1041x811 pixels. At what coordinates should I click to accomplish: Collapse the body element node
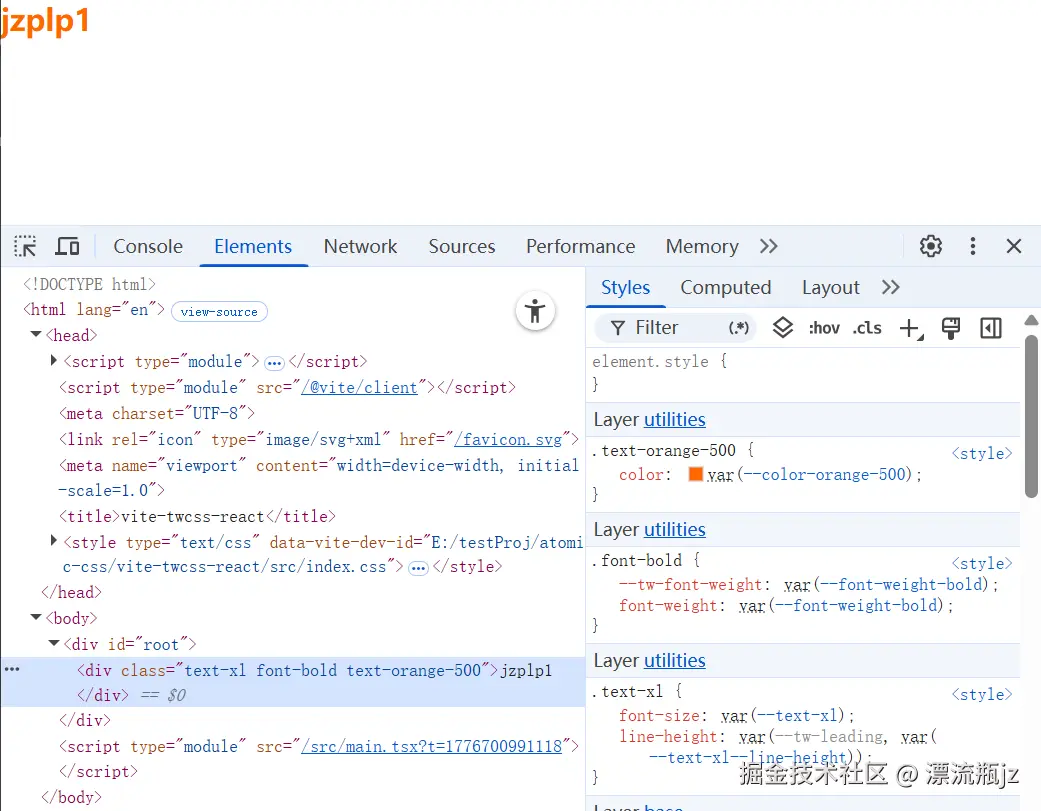36,617
